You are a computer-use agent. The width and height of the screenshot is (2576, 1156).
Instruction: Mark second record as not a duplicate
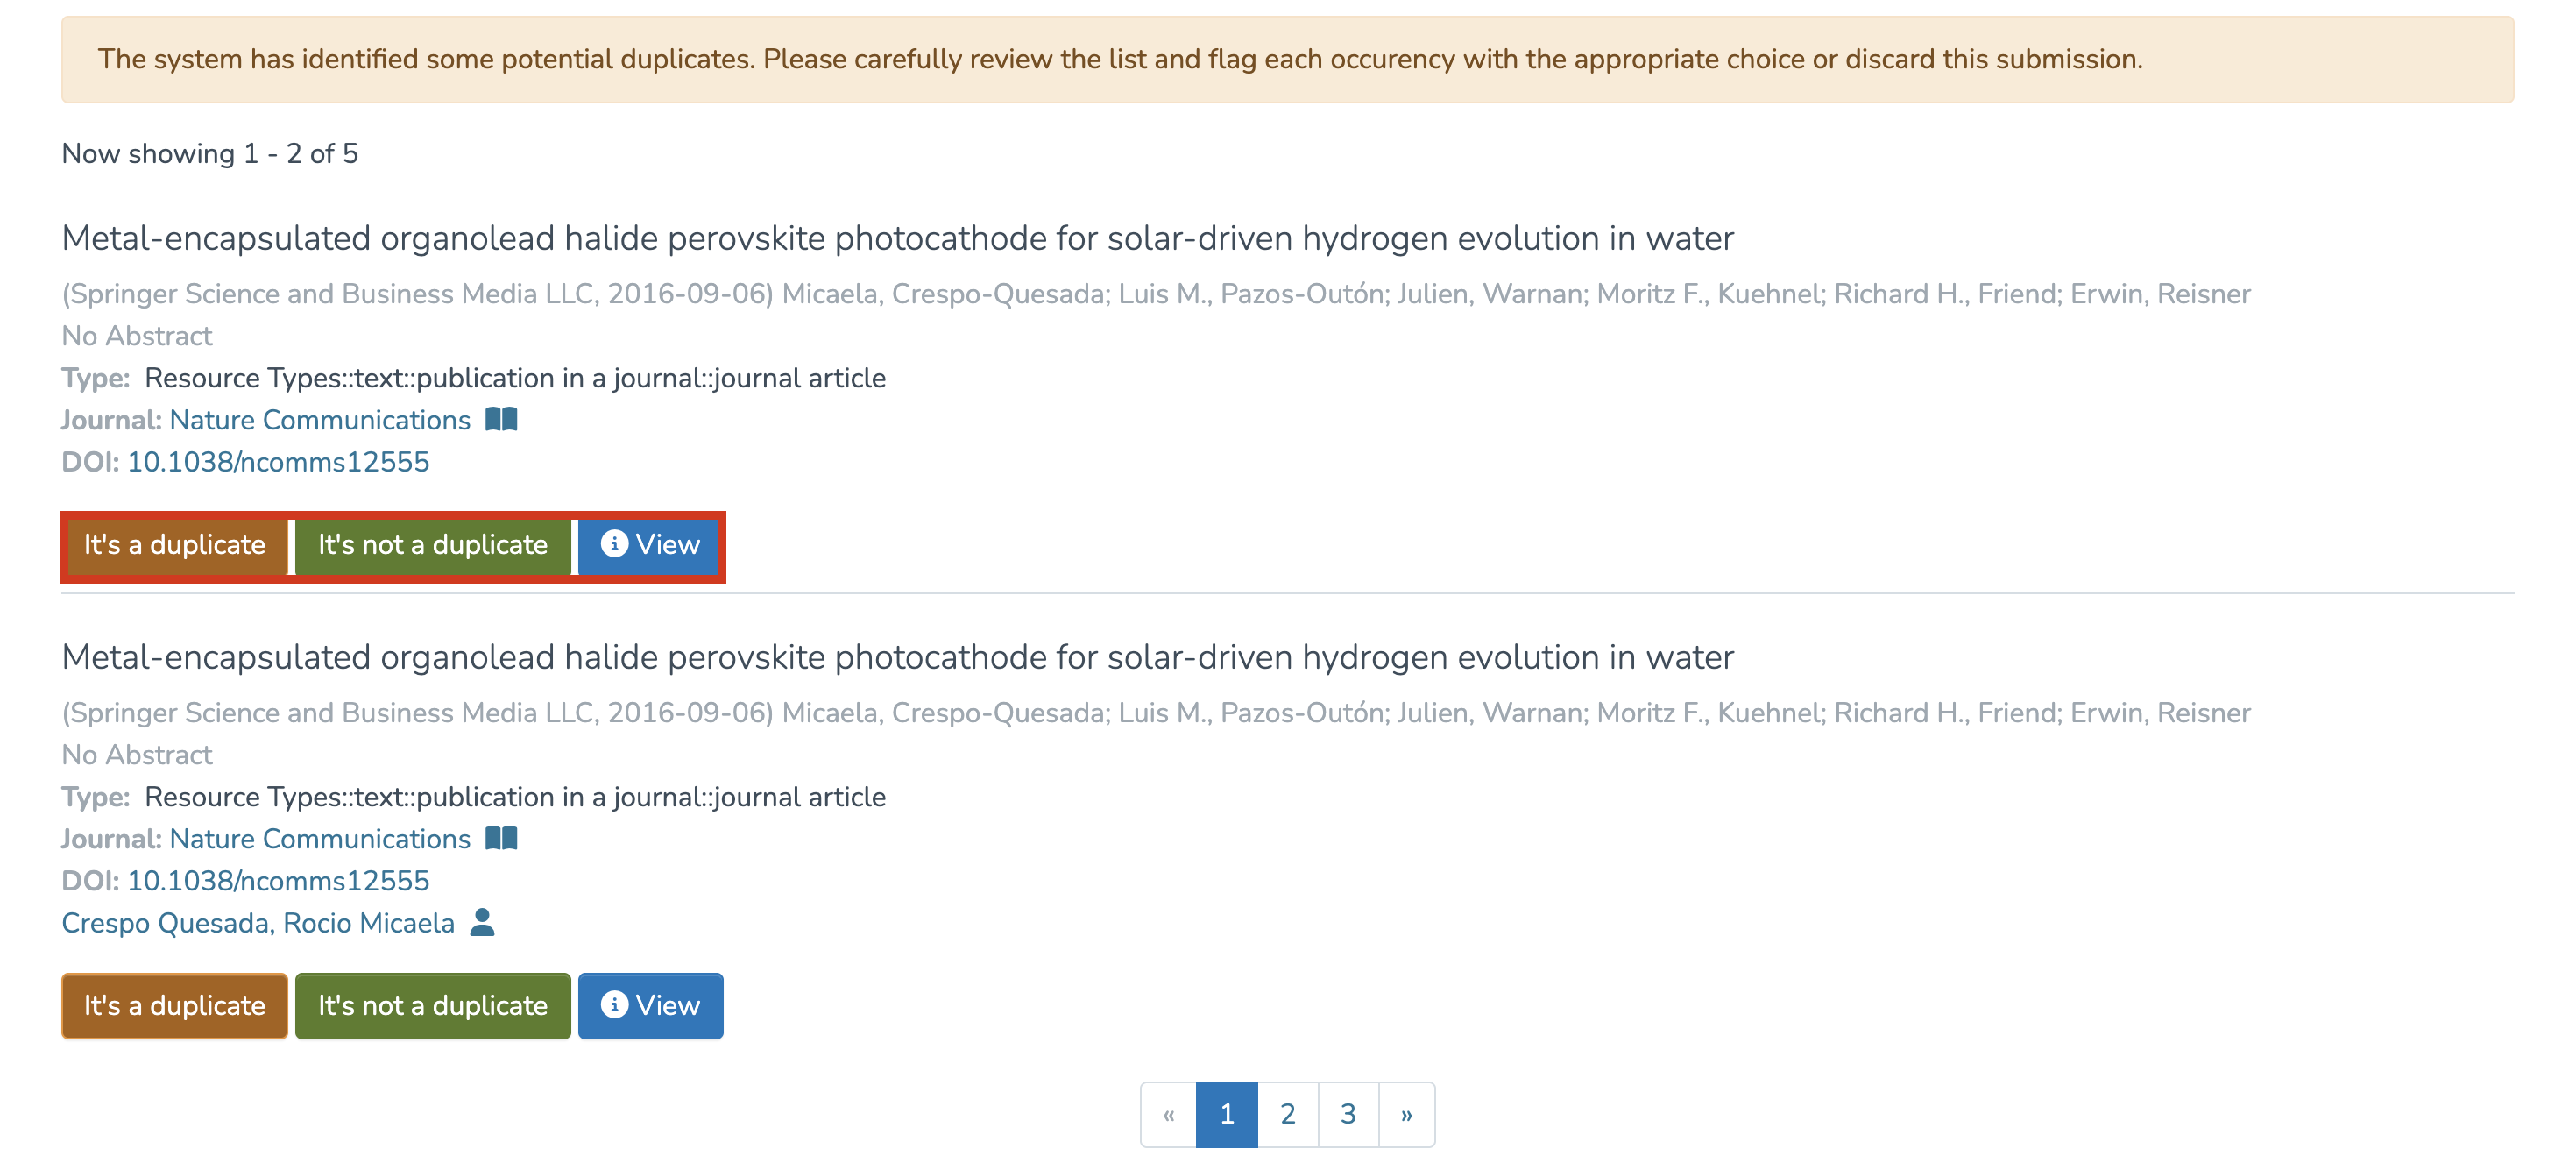432,1006
